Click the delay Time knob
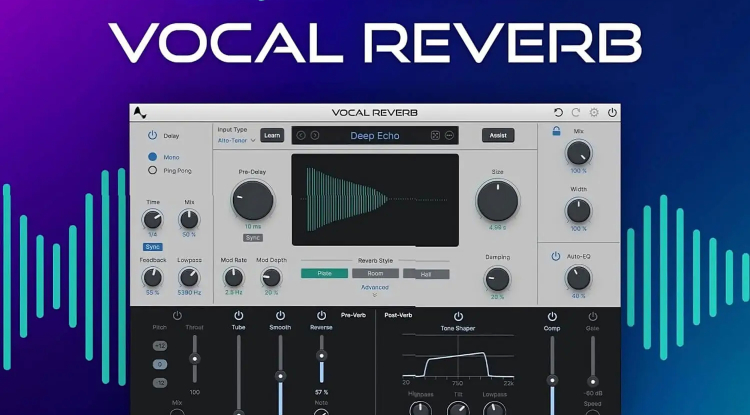The width and height of the screenshot is (750, 415). 153,219
